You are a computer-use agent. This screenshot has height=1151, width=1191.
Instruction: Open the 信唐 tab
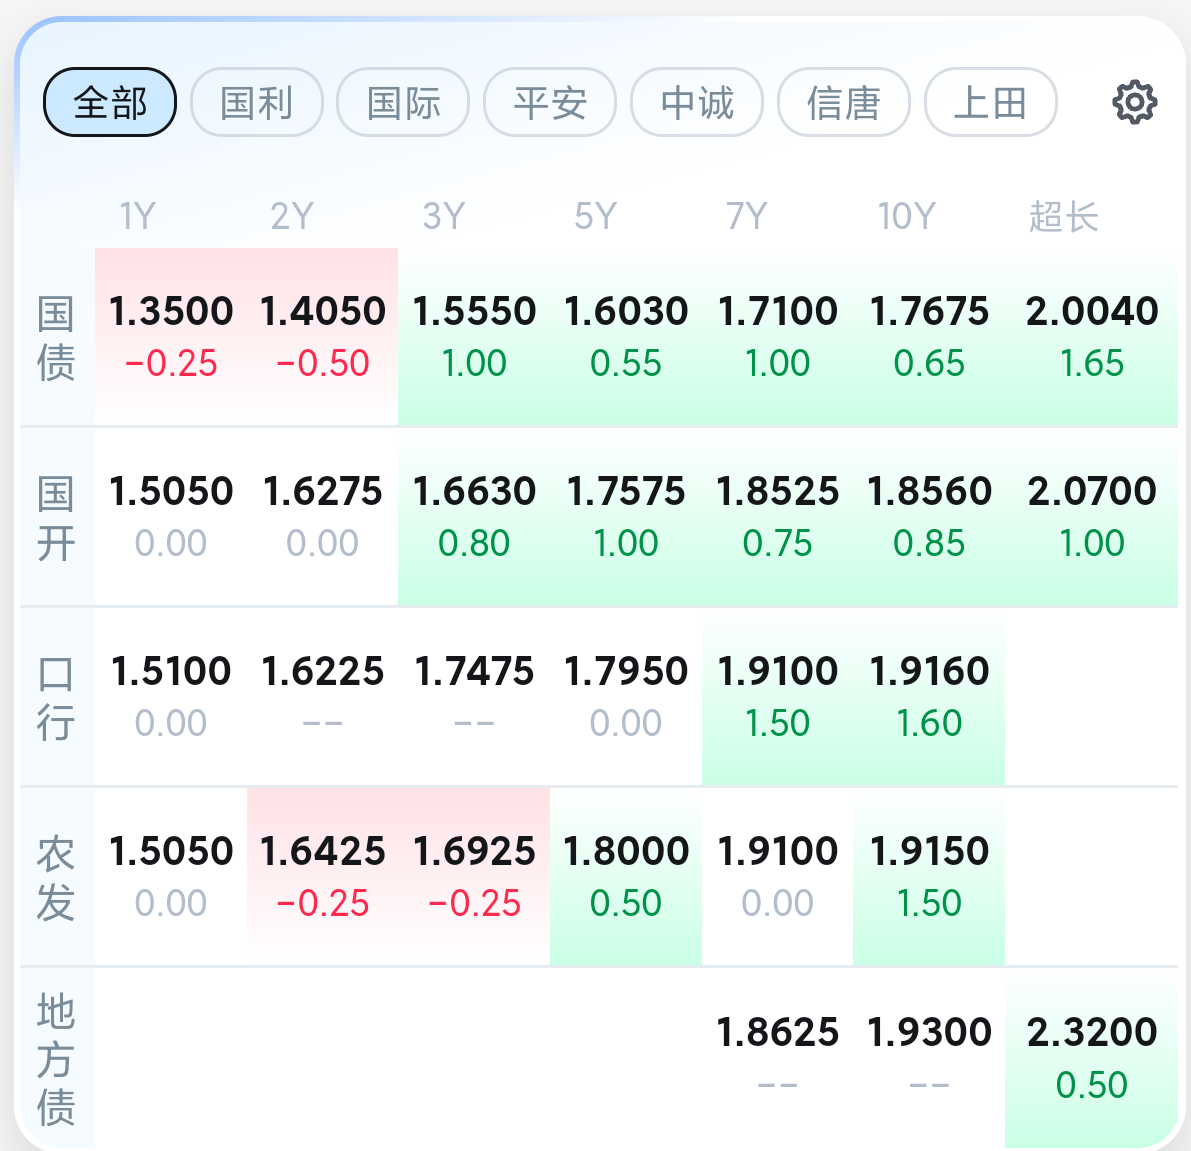pyautogui.click(x=844, y=102)
